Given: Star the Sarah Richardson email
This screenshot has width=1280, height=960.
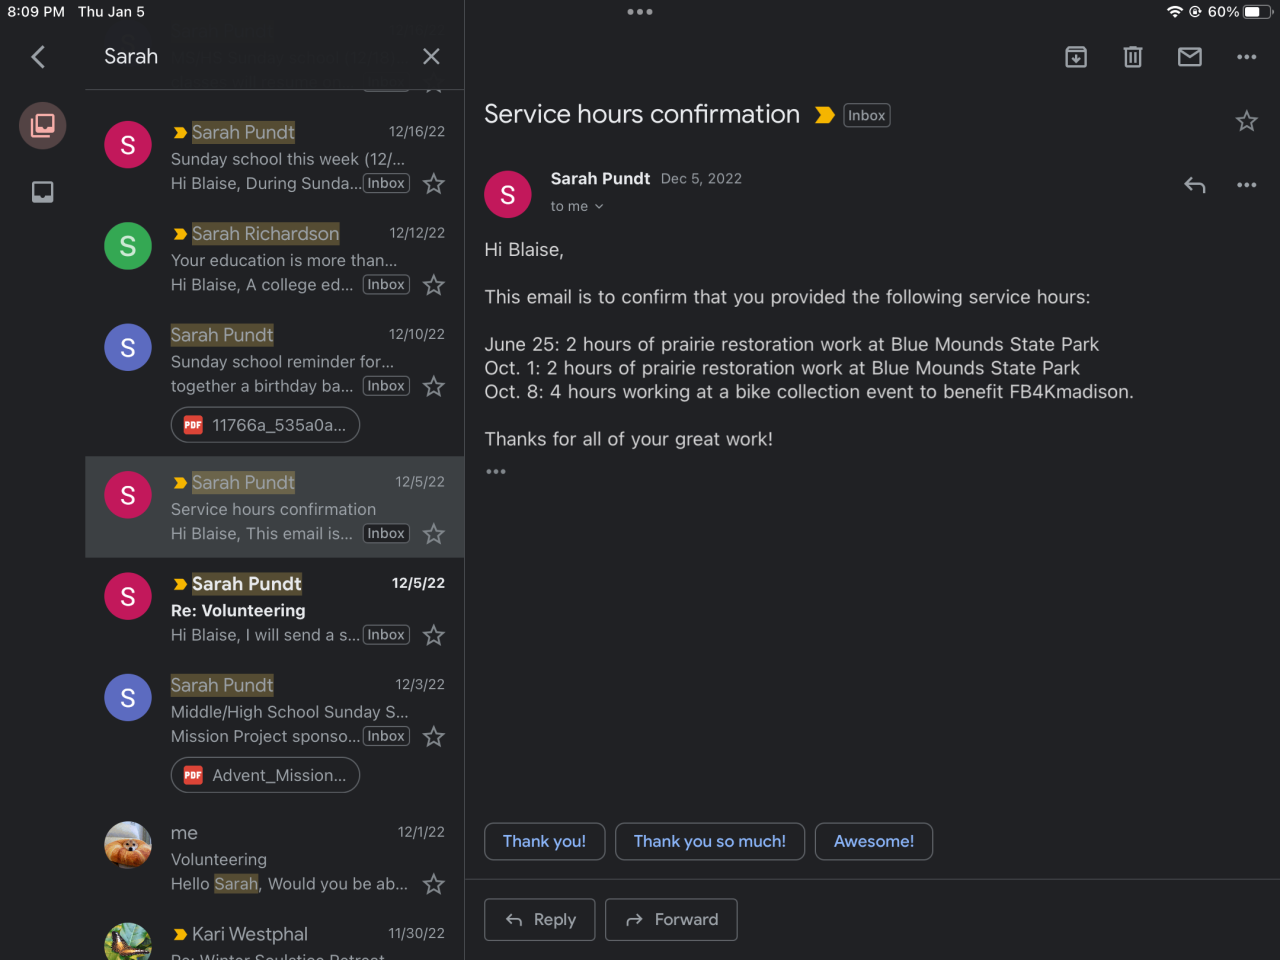Looking at the screenshot, I should click(x=434, y=286).
